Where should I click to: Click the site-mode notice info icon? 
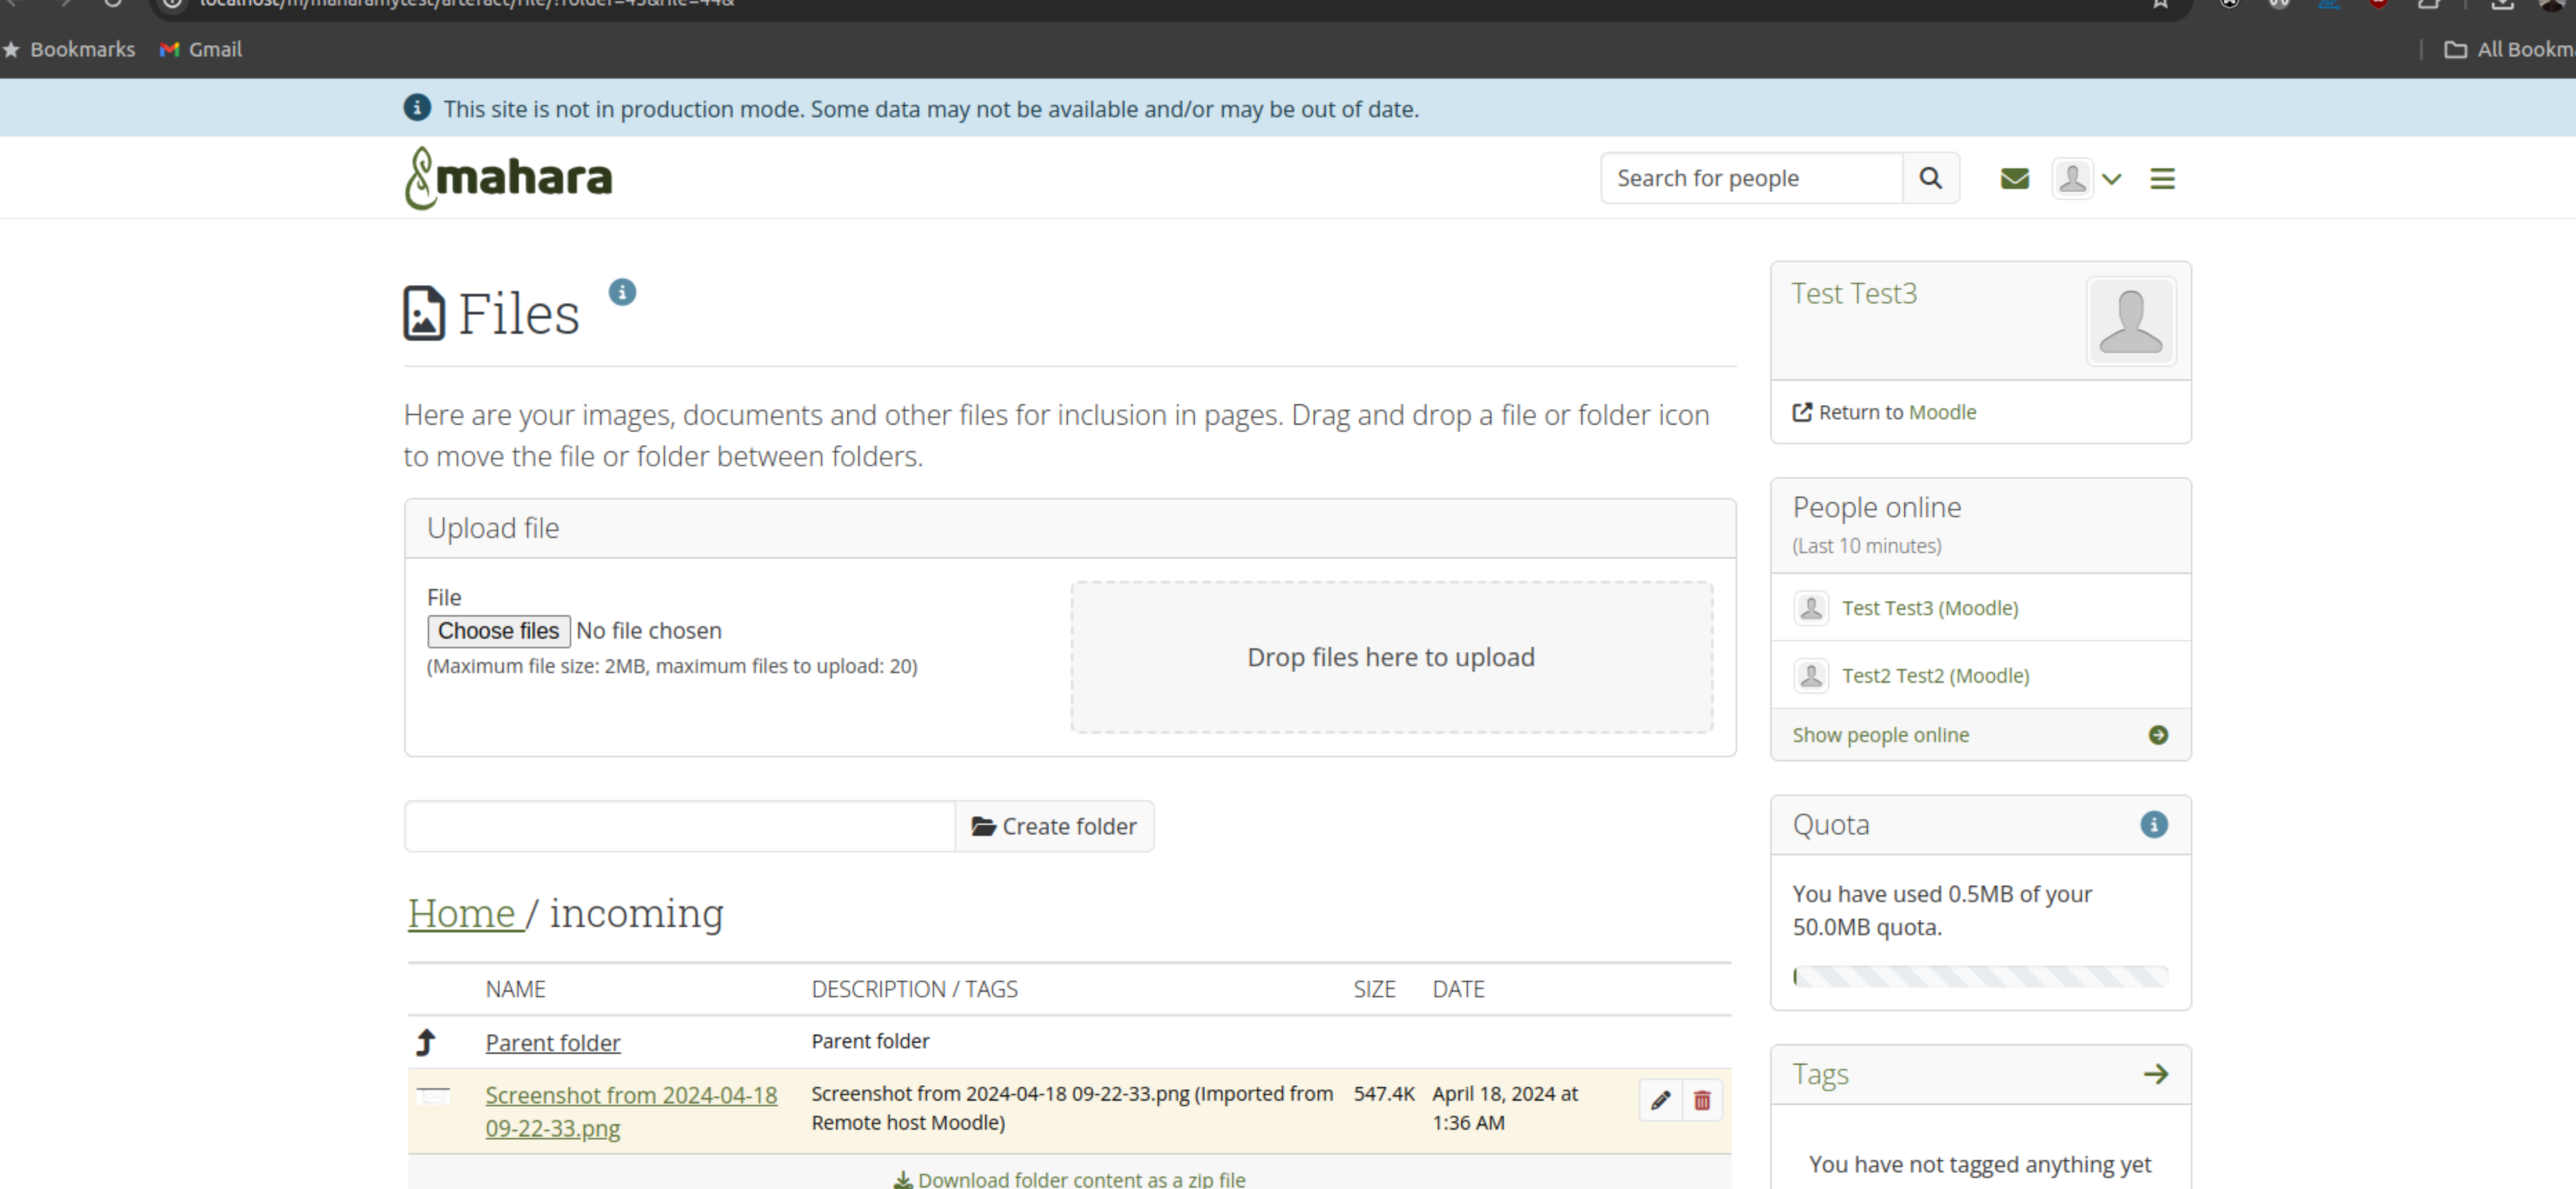pos(417,107)
